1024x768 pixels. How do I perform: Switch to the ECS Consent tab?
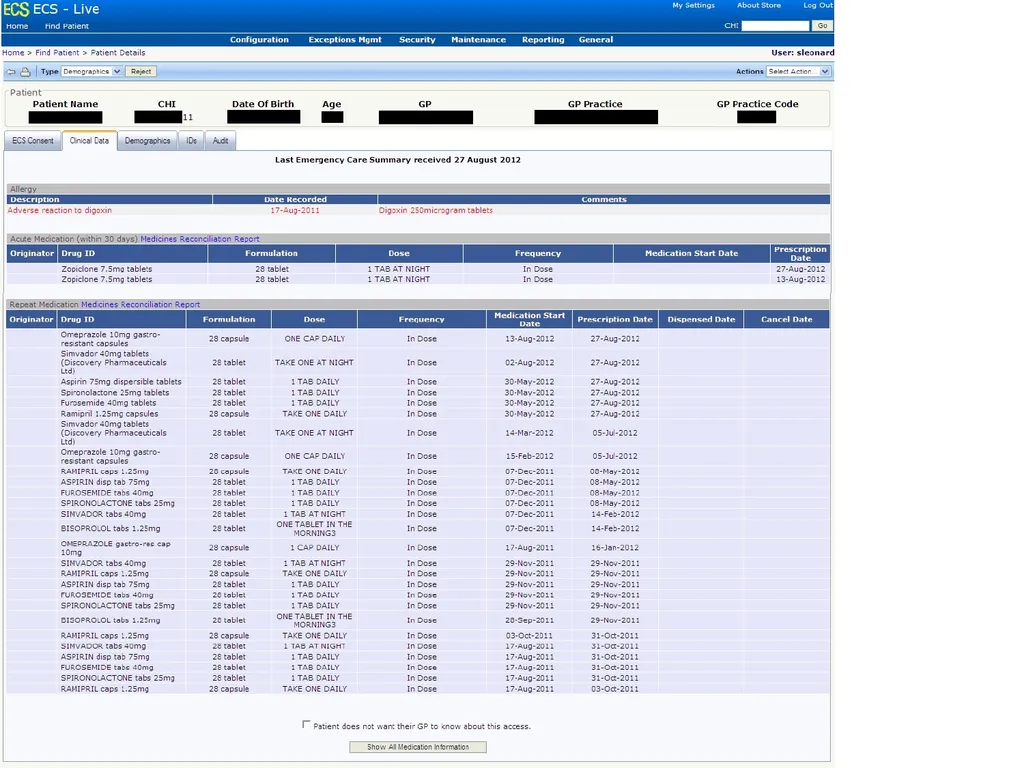tap(33, 140)
